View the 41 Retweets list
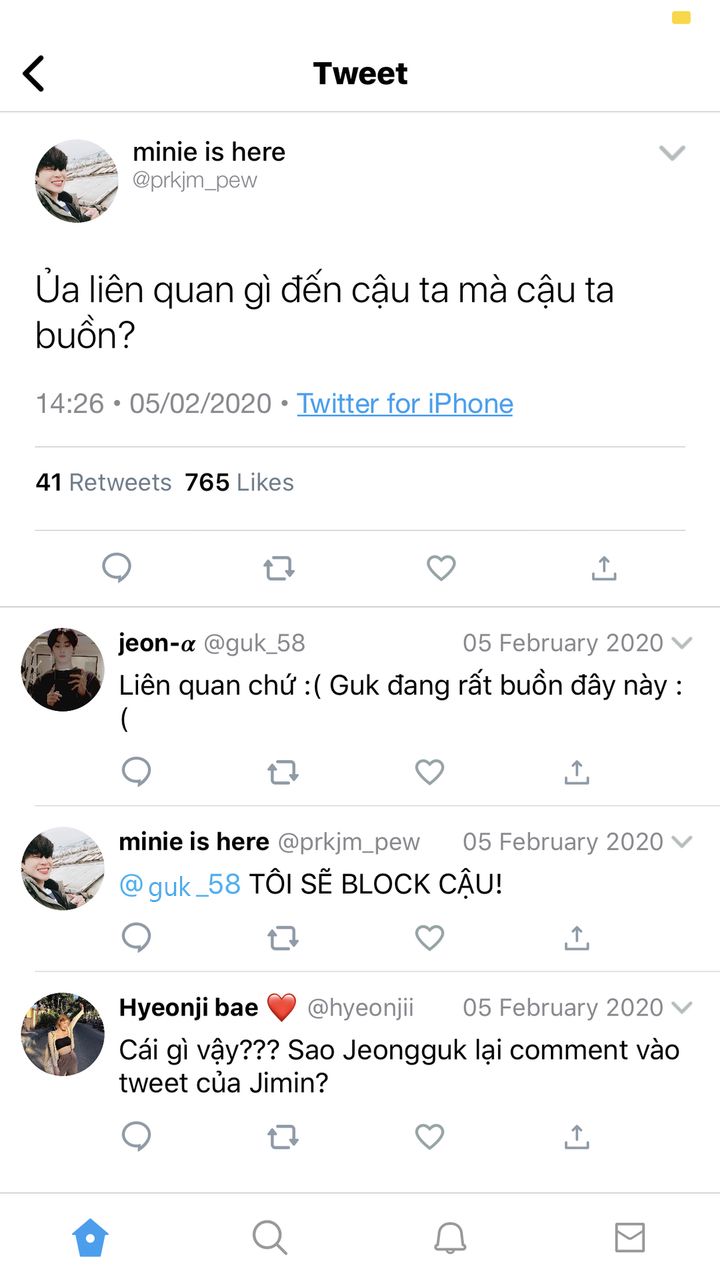Screen dimensions: 720x1280 [x=104, y=482]
